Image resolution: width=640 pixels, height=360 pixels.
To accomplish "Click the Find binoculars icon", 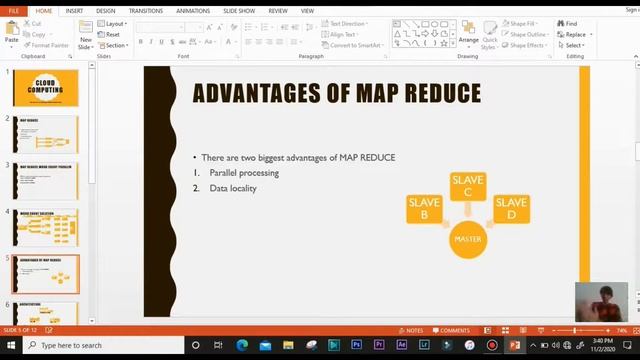I will click(561, 24).
